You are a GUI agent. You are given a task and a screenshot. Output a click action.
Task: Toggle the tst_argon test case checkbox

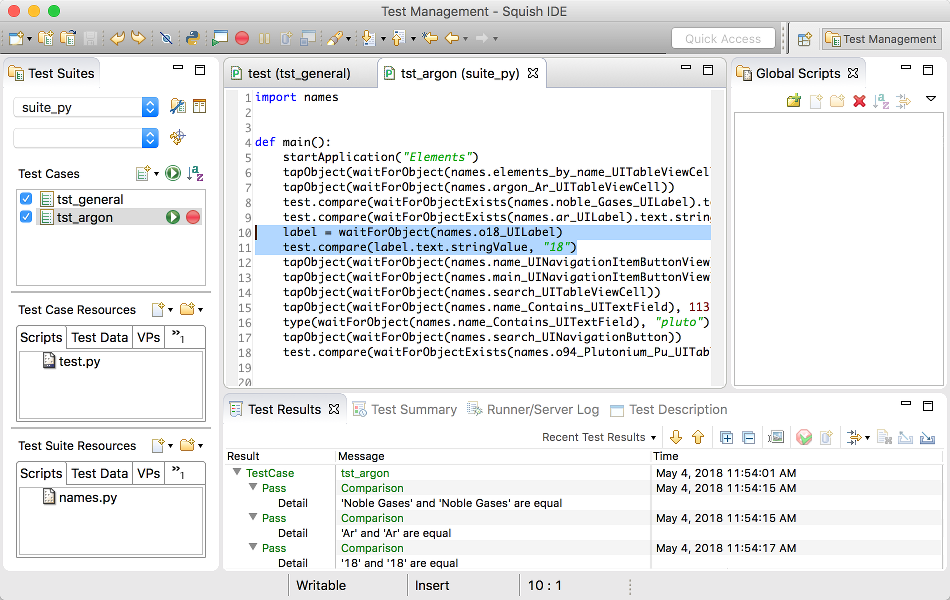(x=26, y=217)
